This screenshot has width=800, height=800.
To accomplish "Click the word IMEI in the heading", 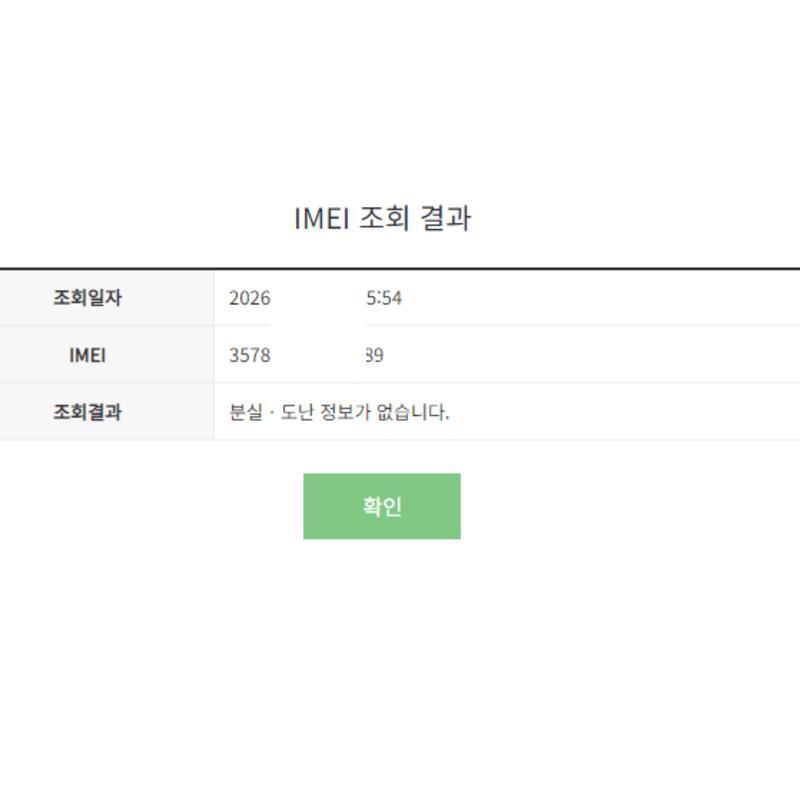I will pyautogui.click(x=321, y=219).
